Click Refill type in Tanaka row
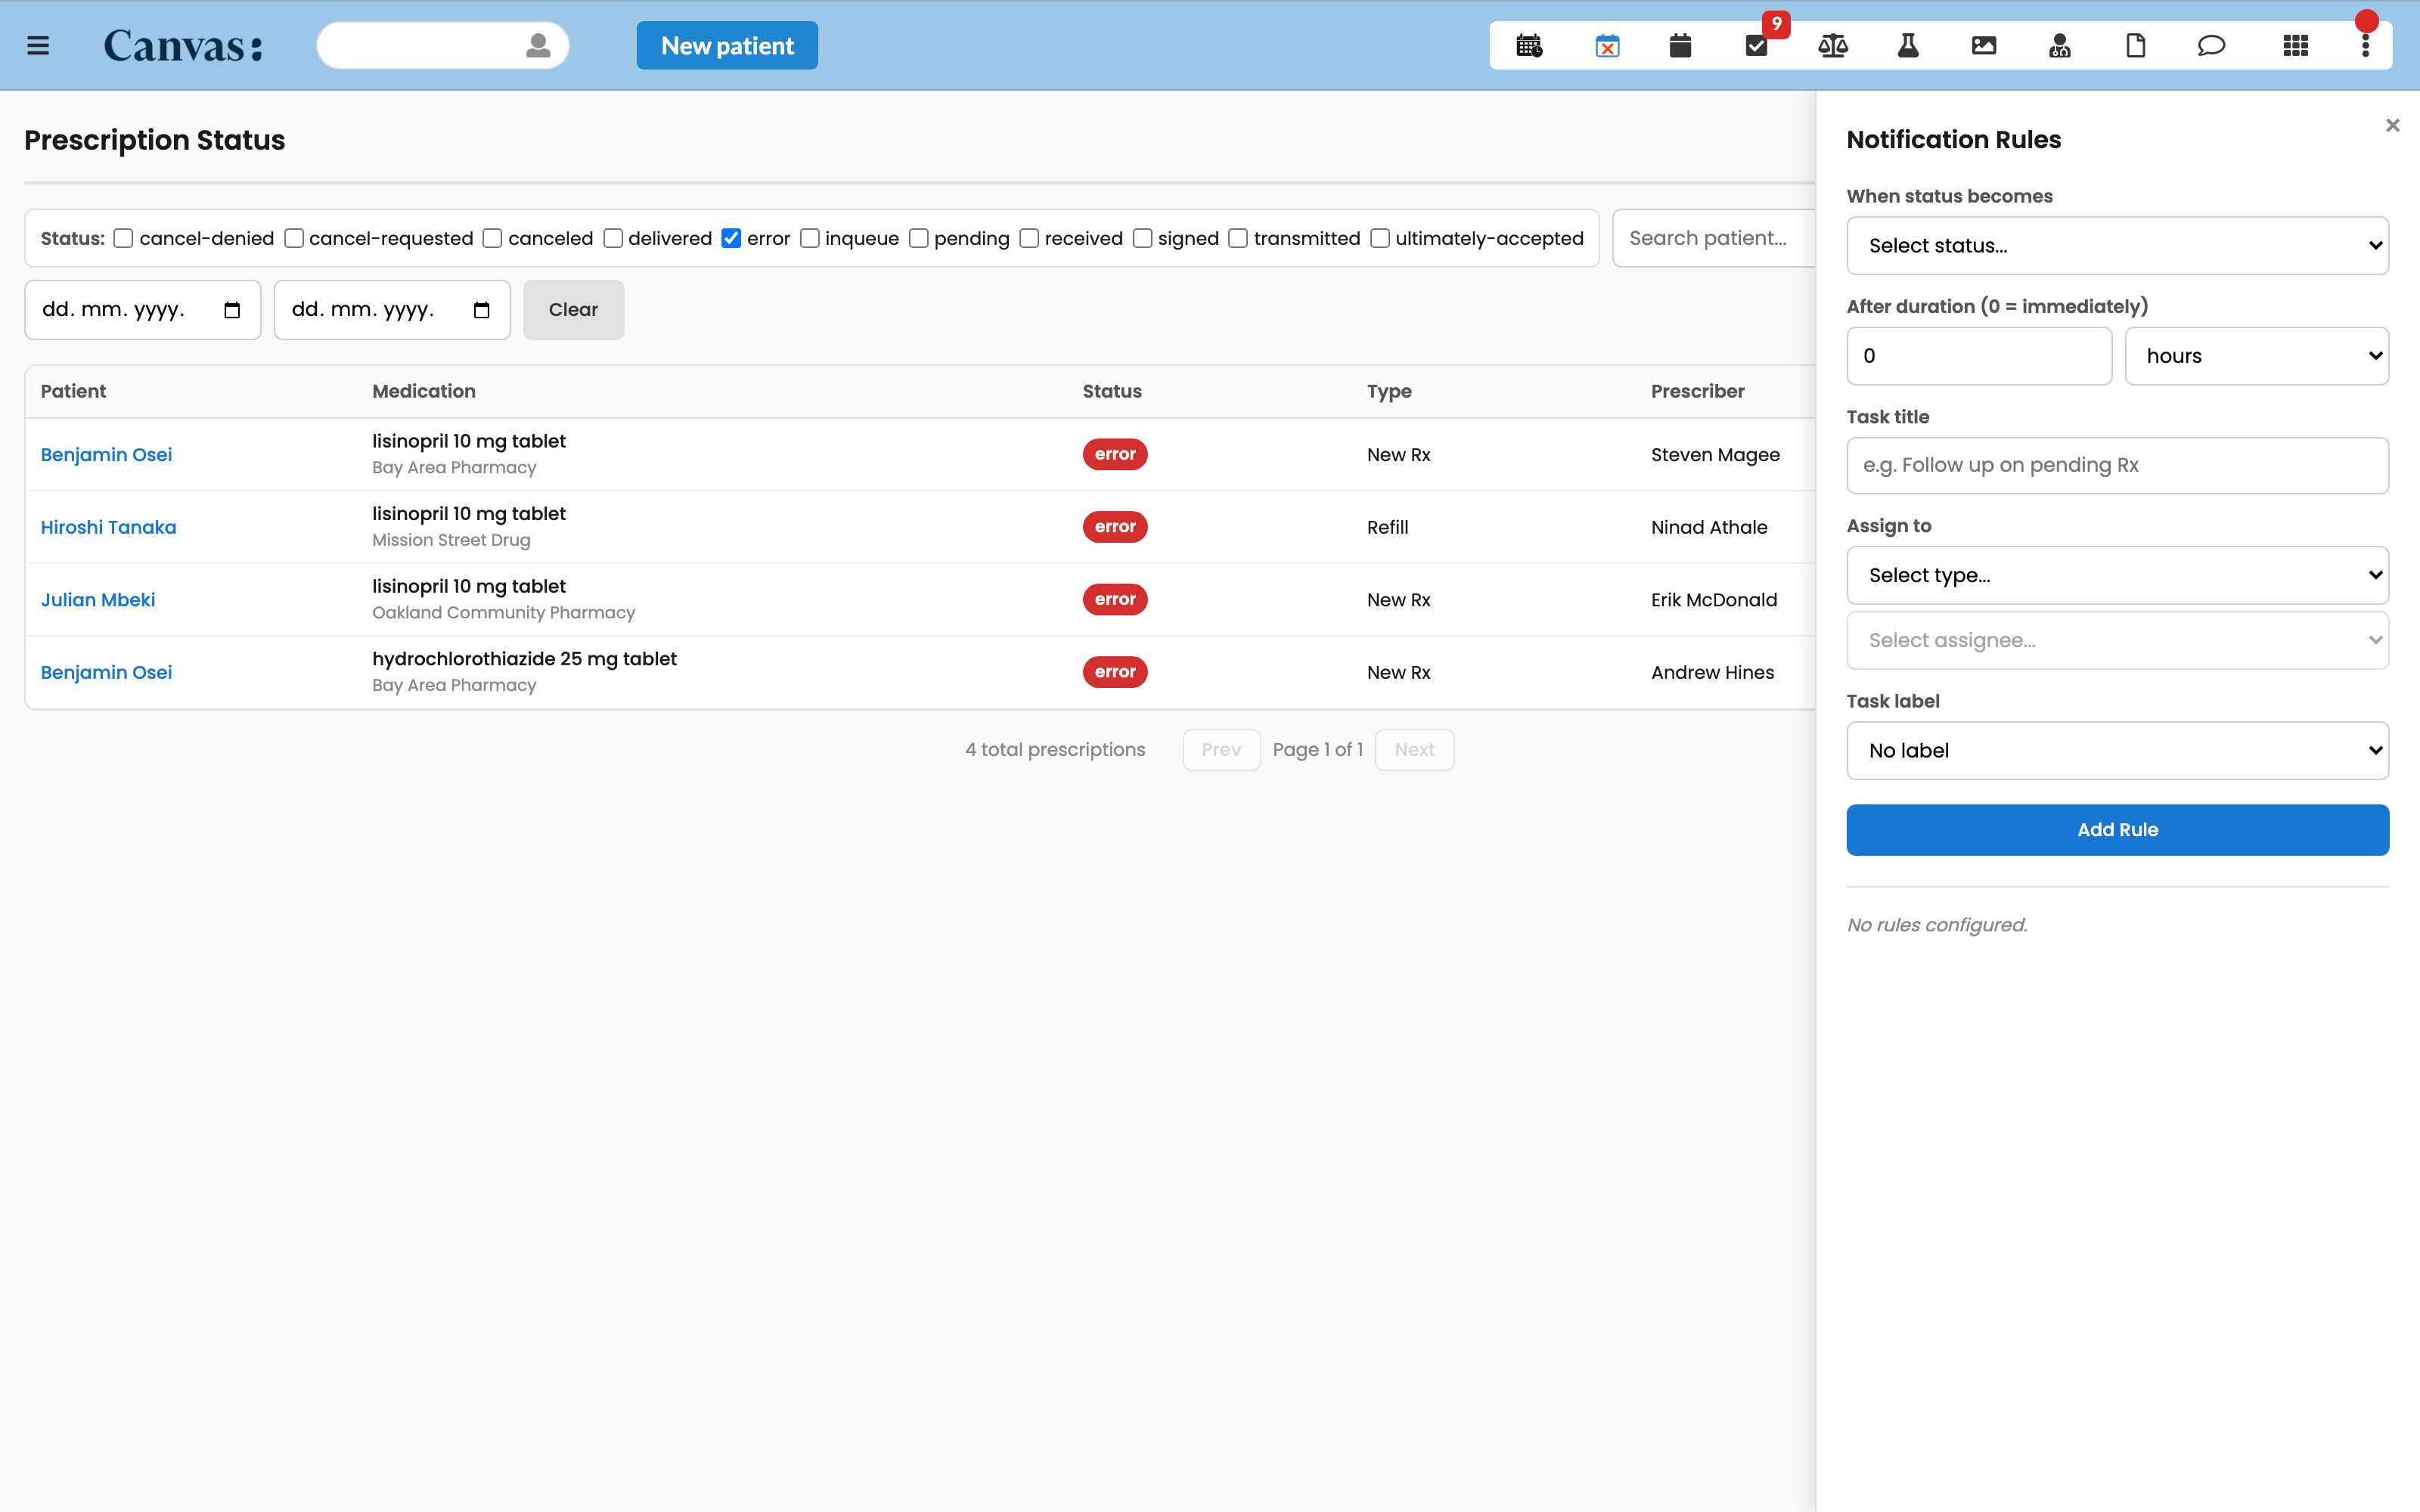This screenshot has width=2420, height=1512. point(1387,527)
